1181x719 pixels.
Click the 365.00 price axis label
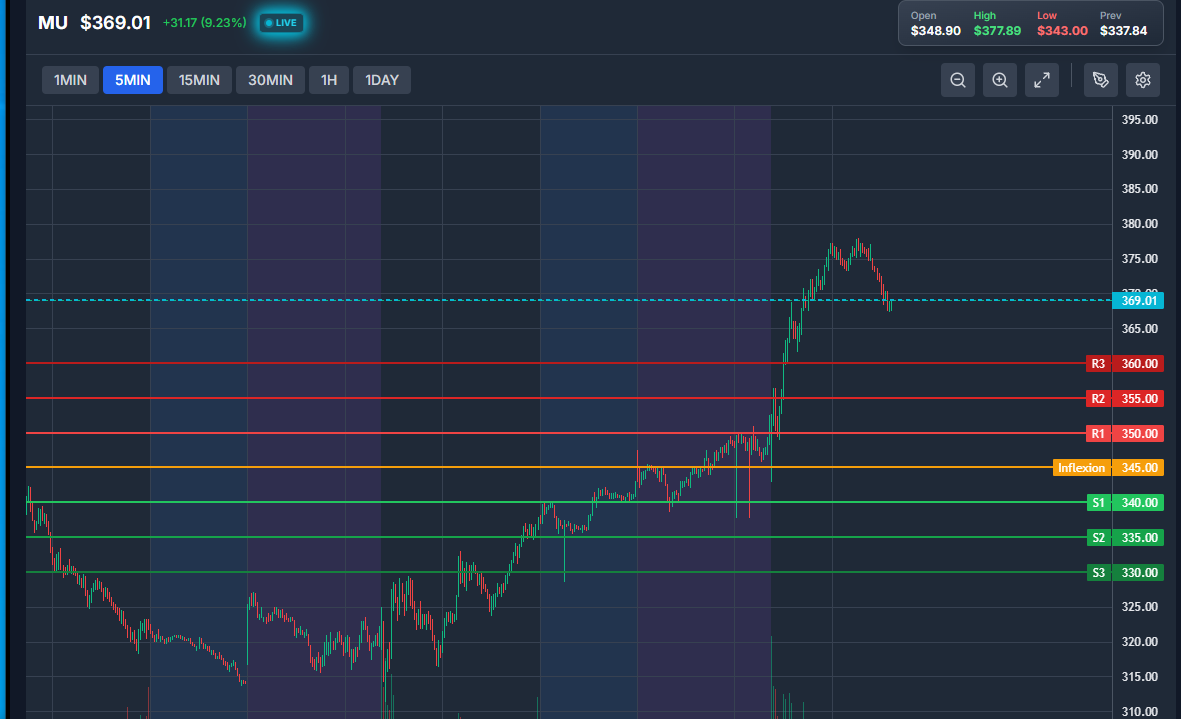click(x=1140, y=328)
